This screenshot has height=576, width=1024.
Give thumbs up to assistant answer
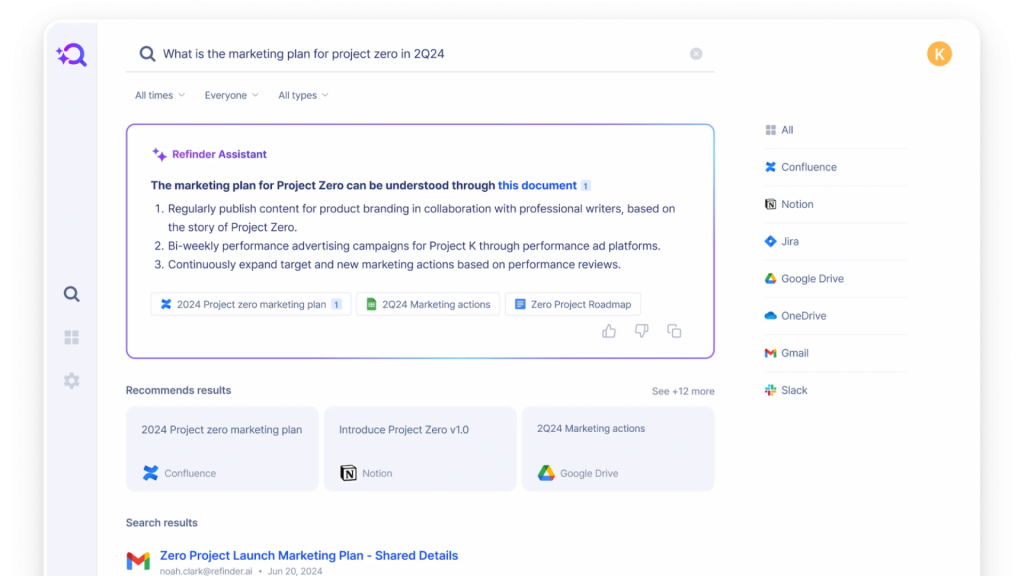coord(609,331)
